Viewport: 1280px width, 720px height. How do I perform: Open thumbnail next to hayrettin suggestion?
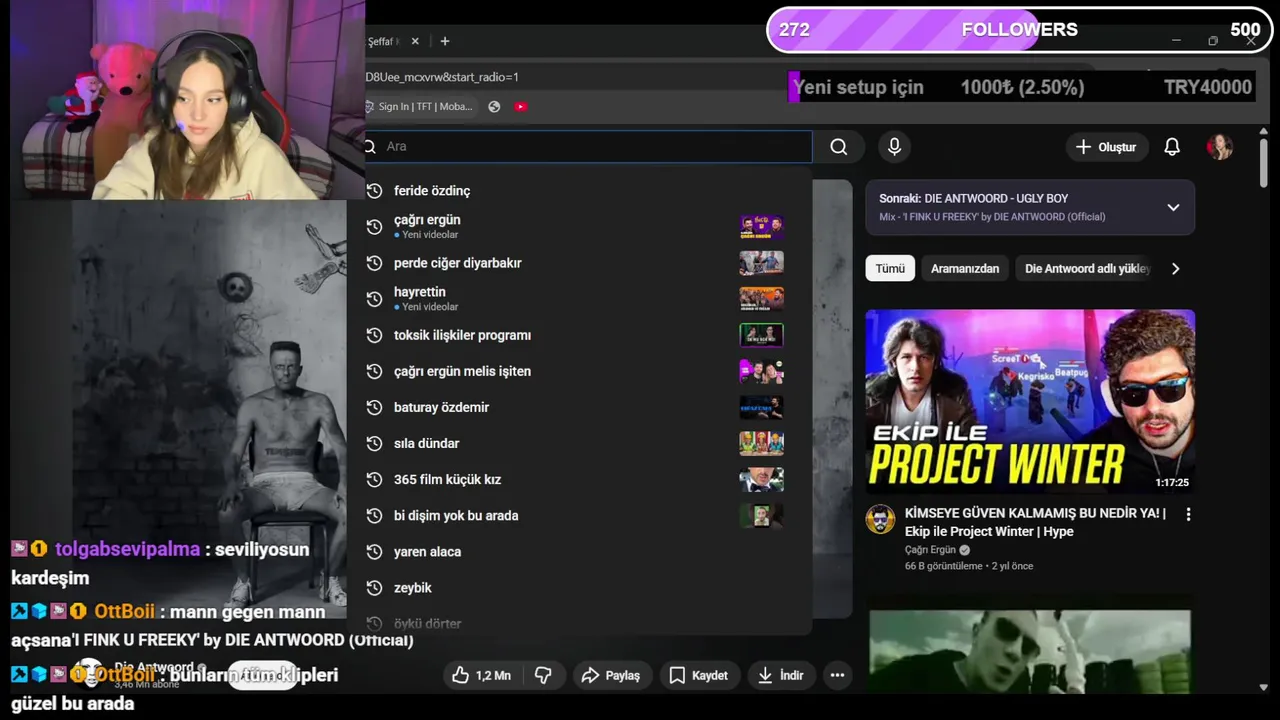tap(761, 298)
